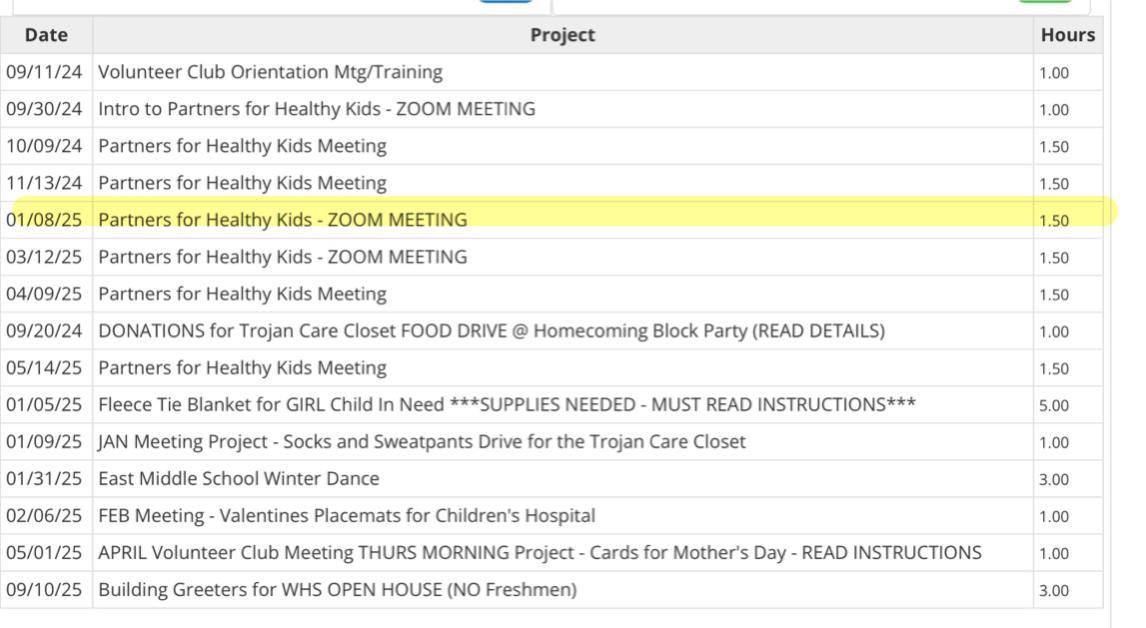Select the Fleece Tie Blanket project row
This screenshot has width=1146, height=628.
pos(506,405)
